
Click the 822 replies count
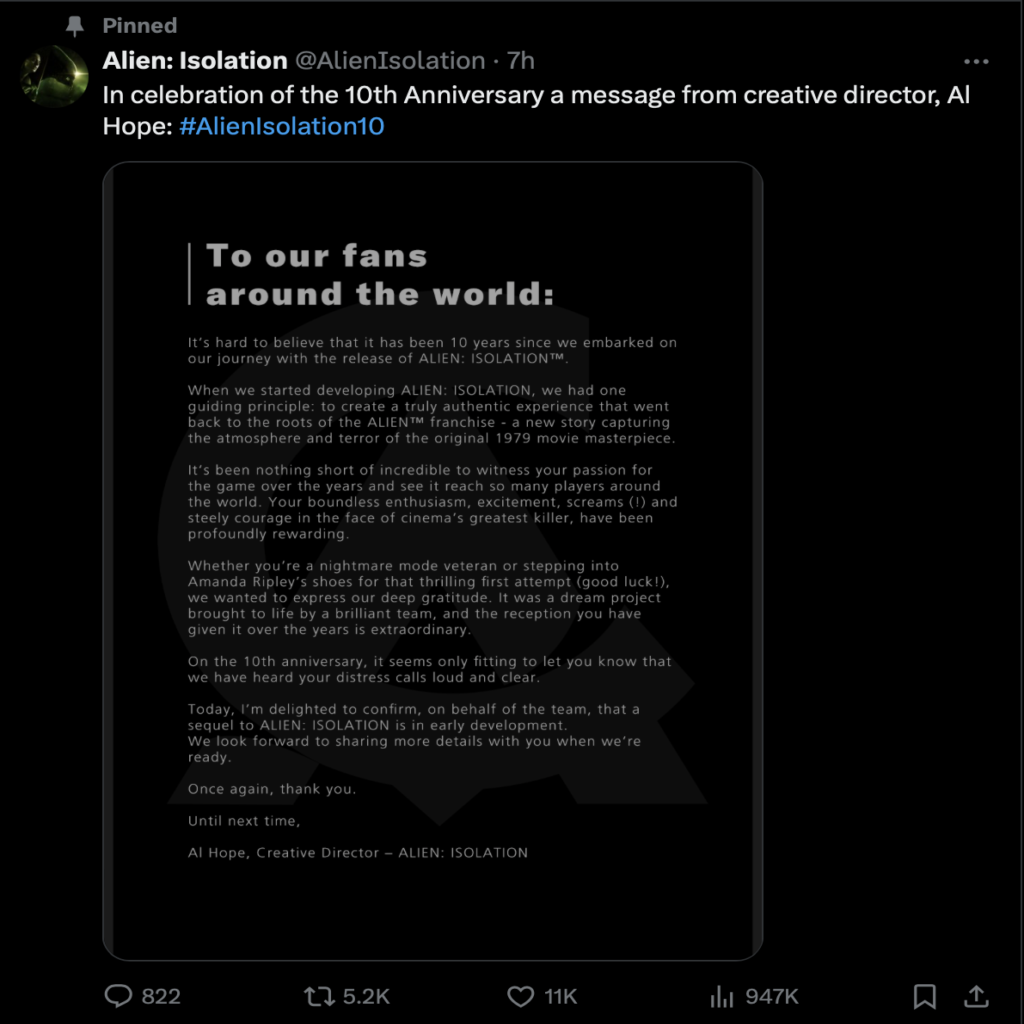tap(161, 996)
